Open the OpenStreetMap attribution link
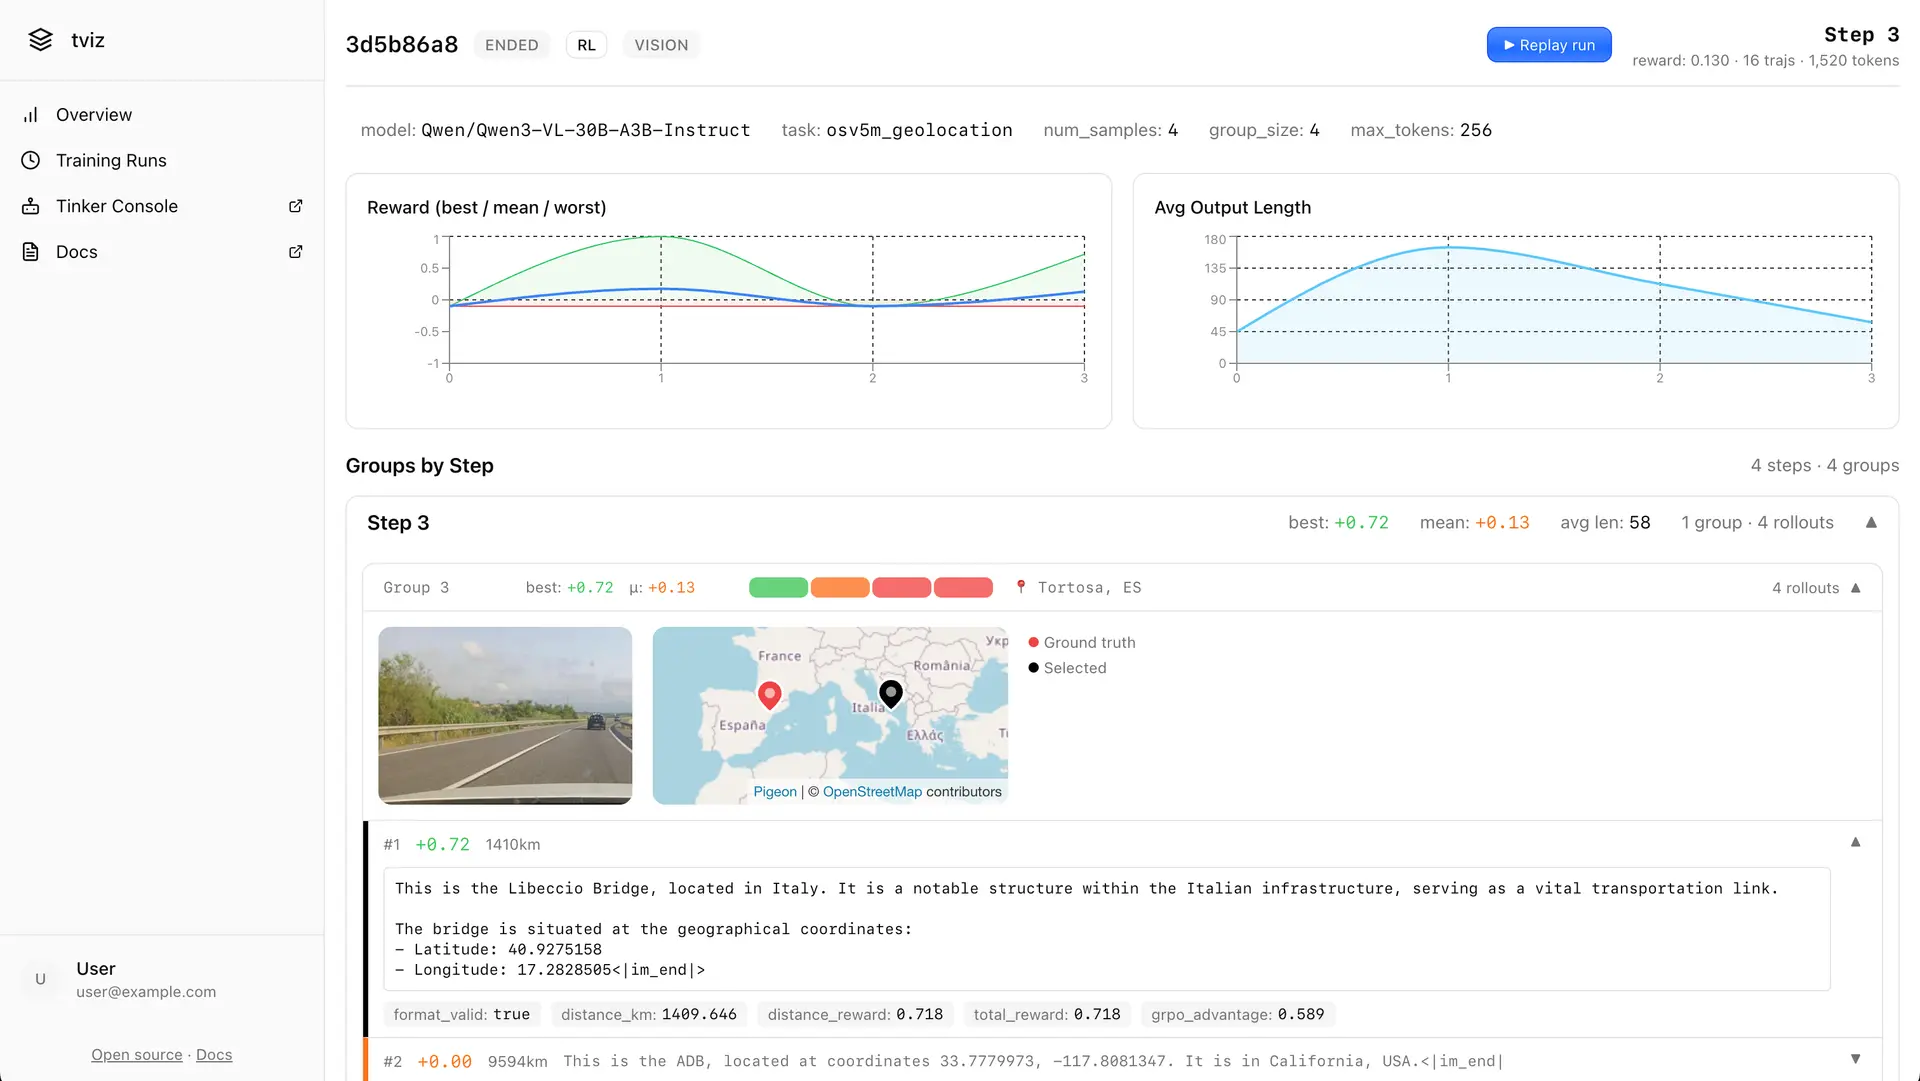Viewport: 1920px width, 1081px height. (x=872, y=792)
